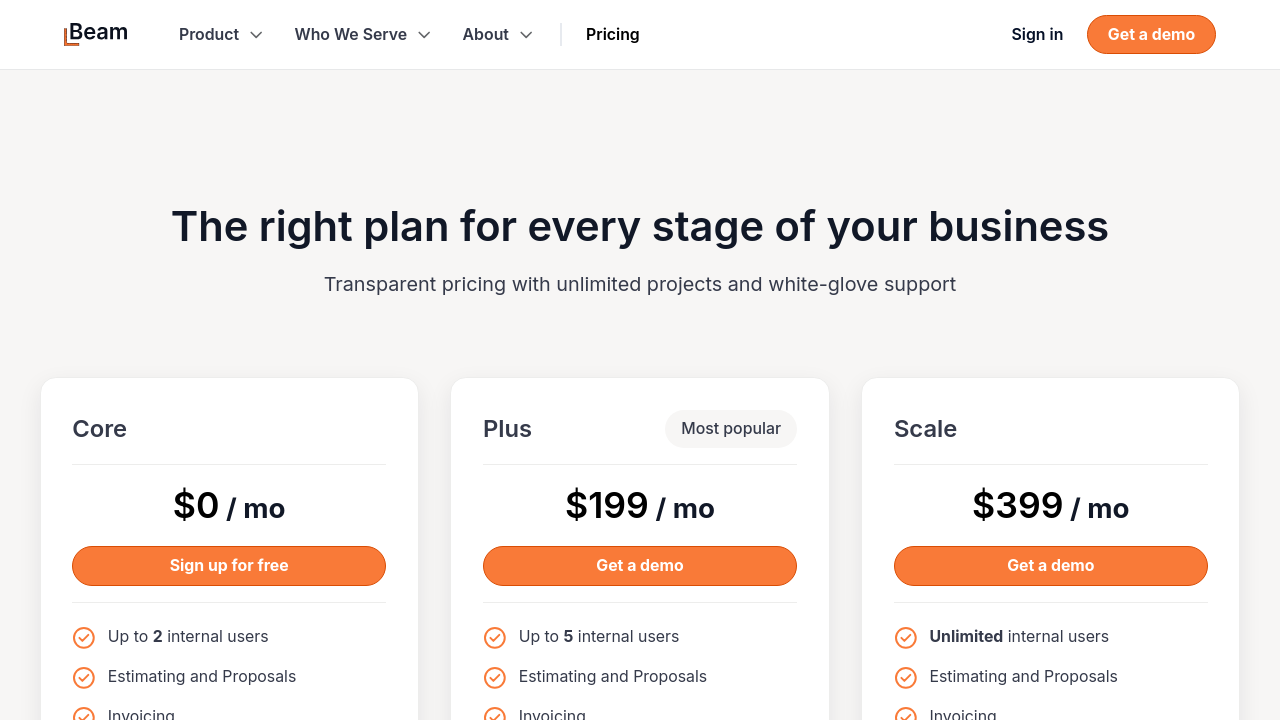Click the Most popular badge
This screenshot has width=1280, height=720.
[x=731, y=428]
